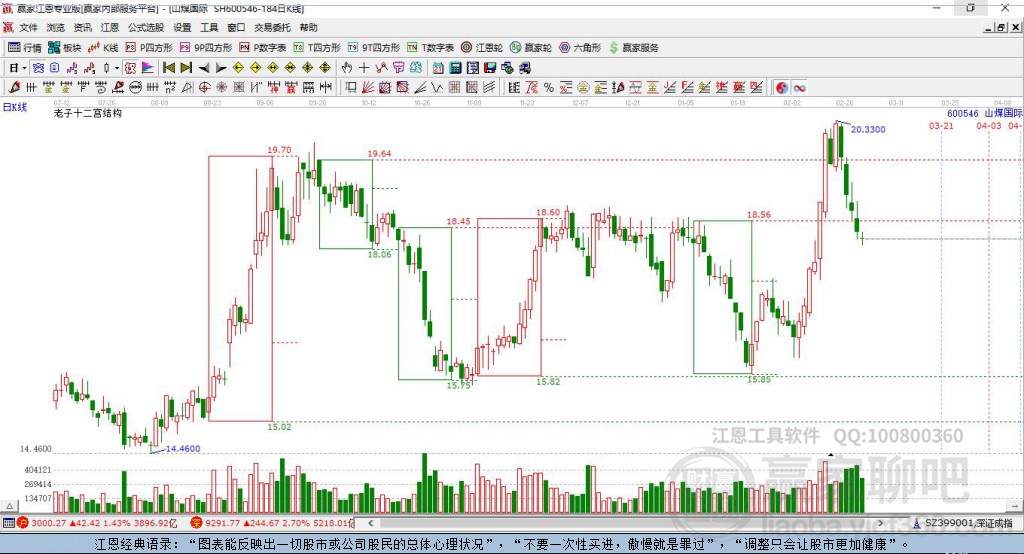Open the 板块 sector view
Screen dimensions: 1024x554
(64, 48)
